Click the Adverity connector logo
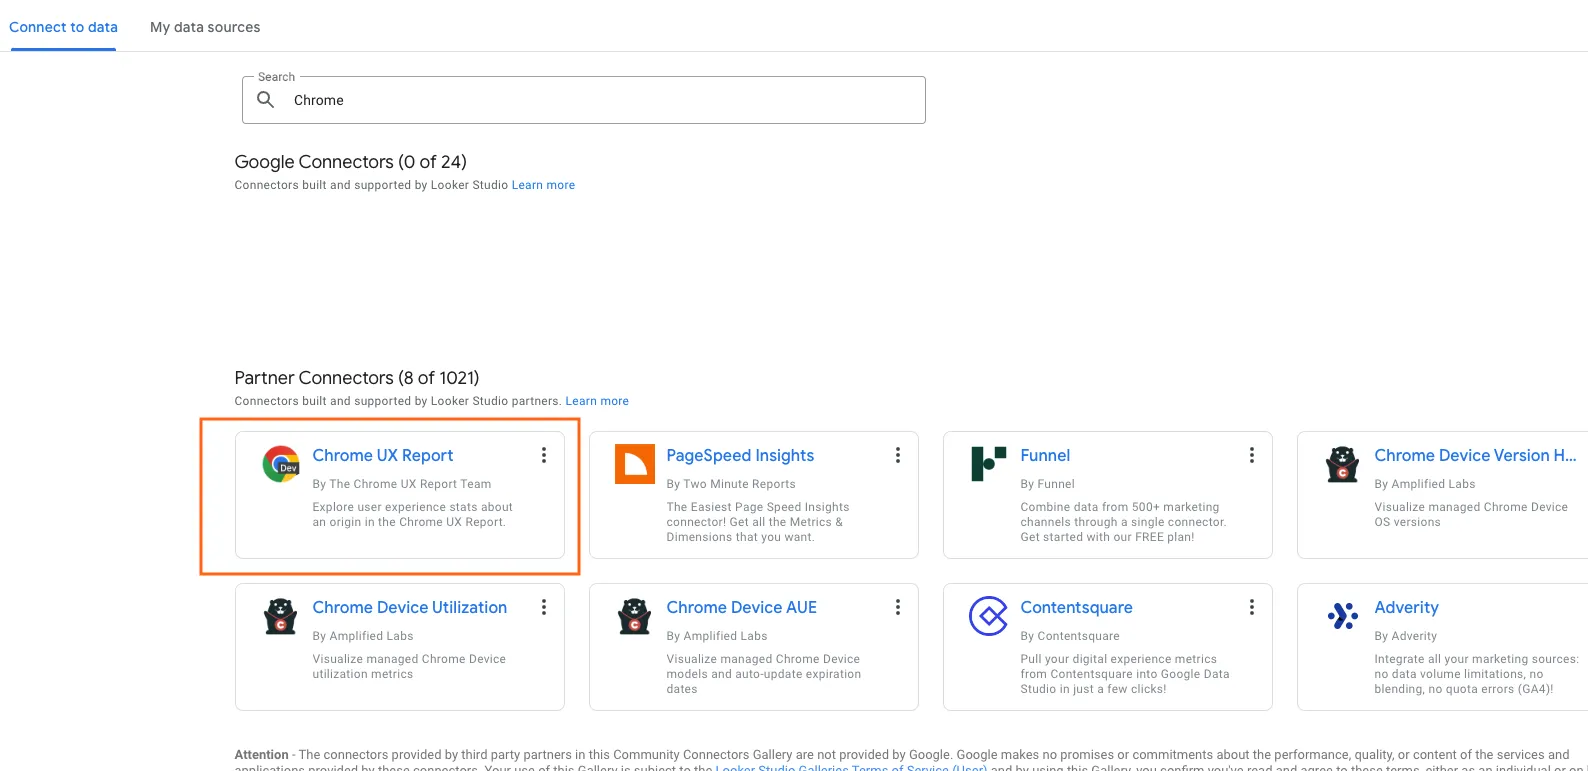1588x771 pixels. coord(1343,616)
